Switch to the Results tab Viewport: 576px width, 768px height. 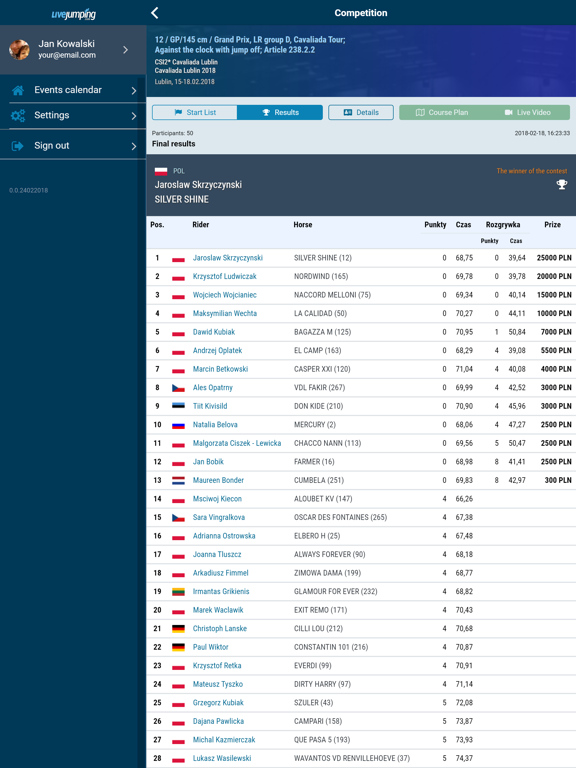tap(280, 112)
